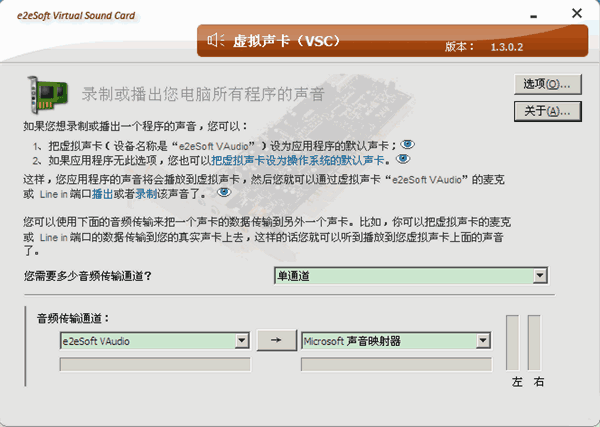Click version number 1.3.0.2
The width and height of the screenshot is (600, 427).
[x=507, y=47]
